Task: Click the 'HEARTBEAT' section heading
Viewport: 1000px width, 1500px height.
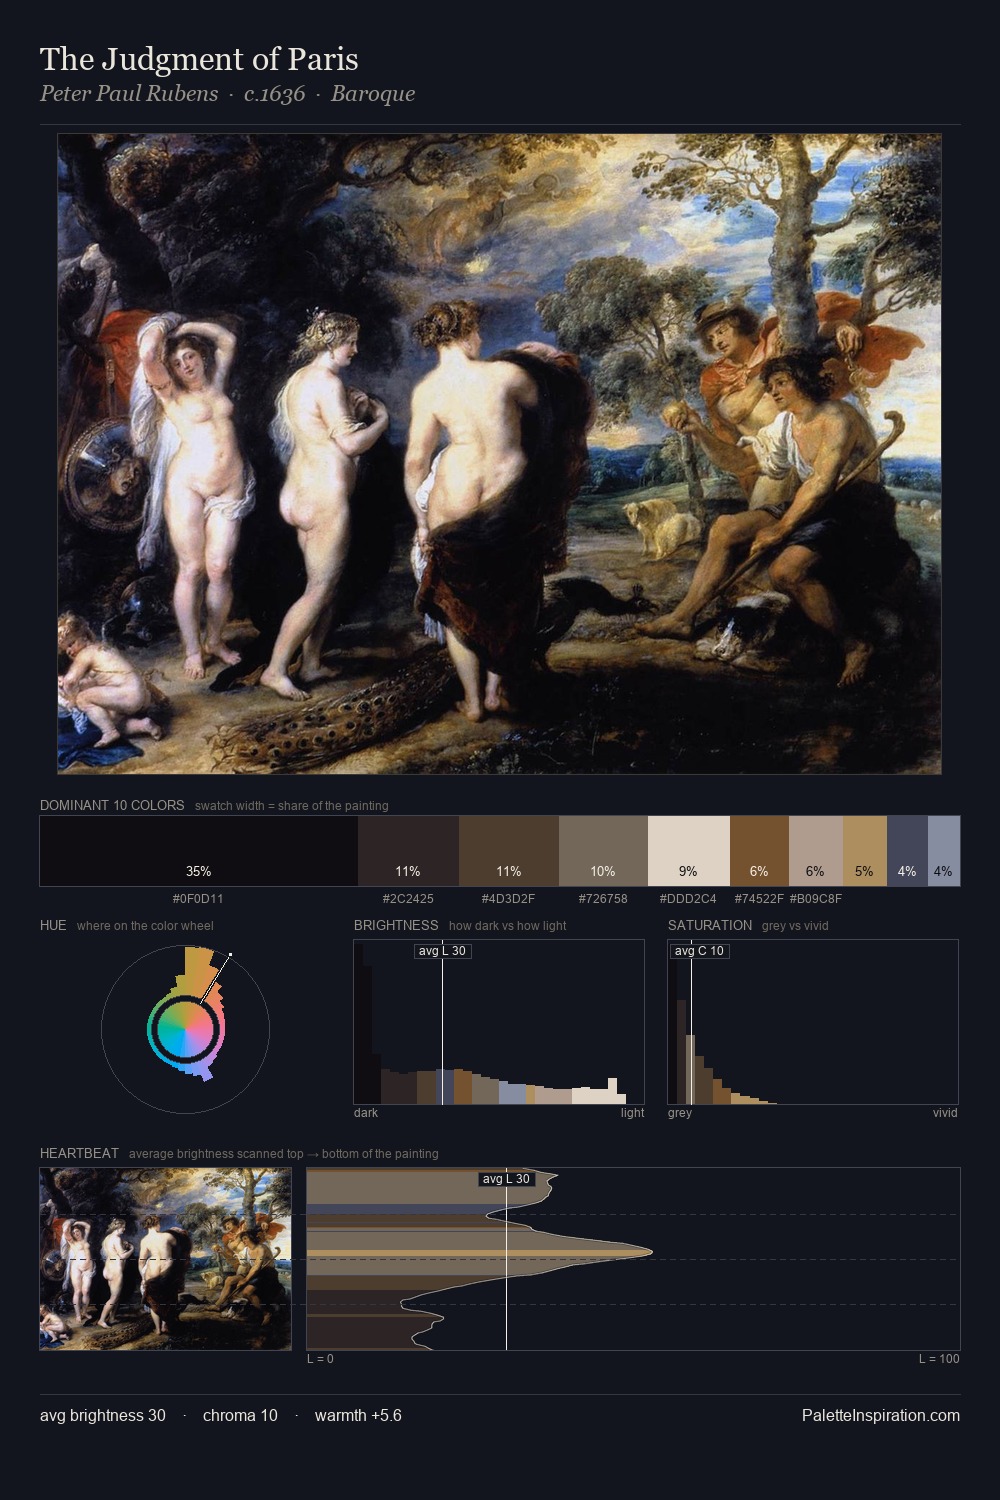Action: tap(79, 1153)
